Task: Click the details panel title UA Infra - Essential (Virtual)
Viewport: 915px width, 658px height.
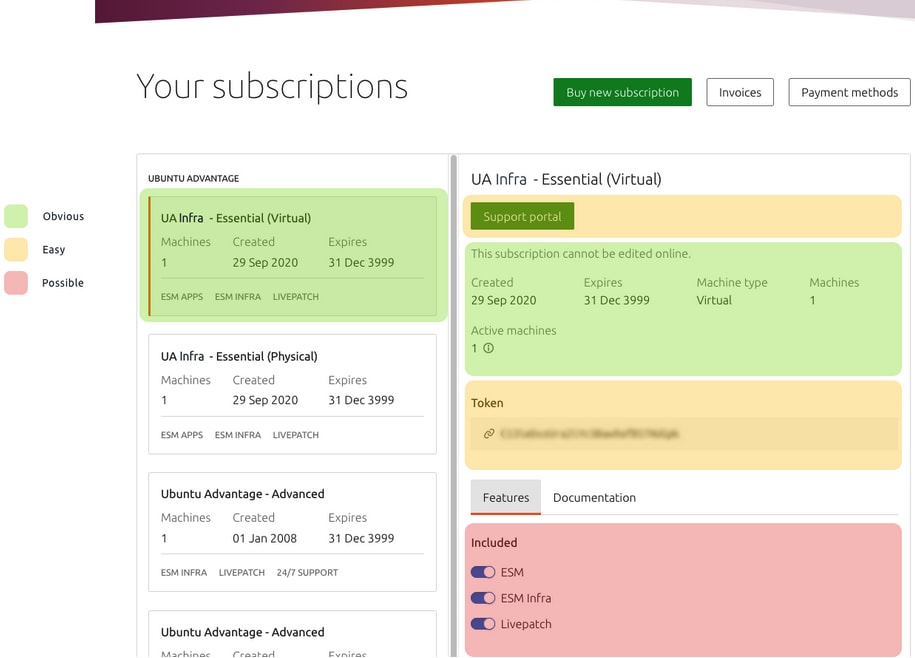Action: pos(566,179)
